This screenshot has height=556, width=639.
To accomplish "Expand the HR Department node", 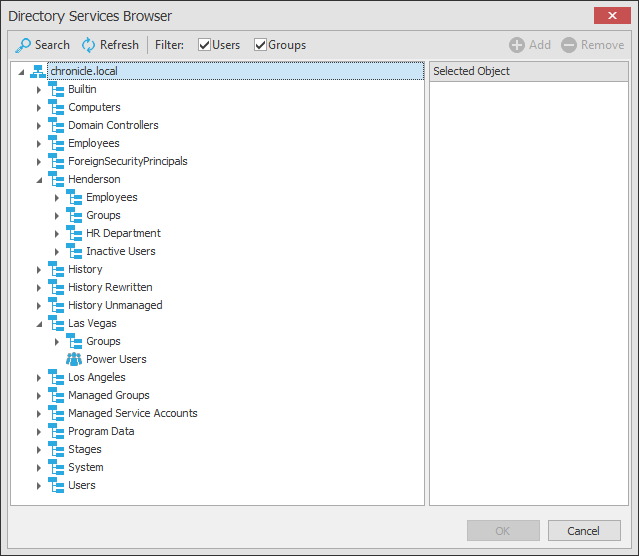I will click(57, 234).
